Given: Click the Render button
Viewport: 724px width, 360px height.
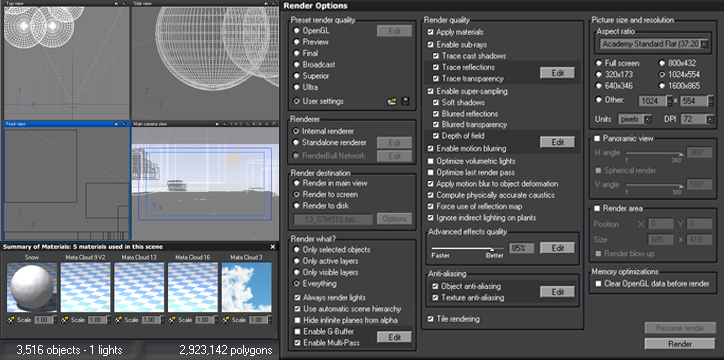Looking at the screenshot, I should click(x=680, y=344).
